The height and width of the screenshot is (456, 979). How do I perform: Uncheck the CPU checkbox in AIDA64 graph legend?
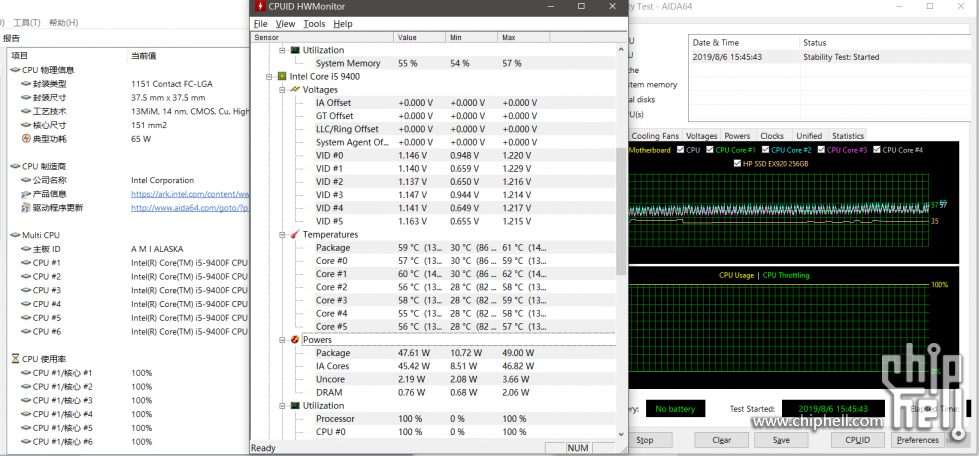680,150
